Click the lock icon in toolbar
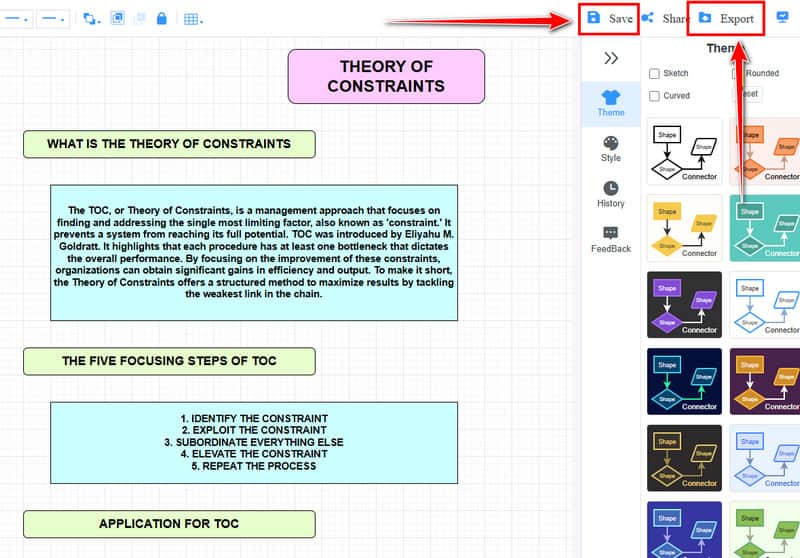 [162, 18]
